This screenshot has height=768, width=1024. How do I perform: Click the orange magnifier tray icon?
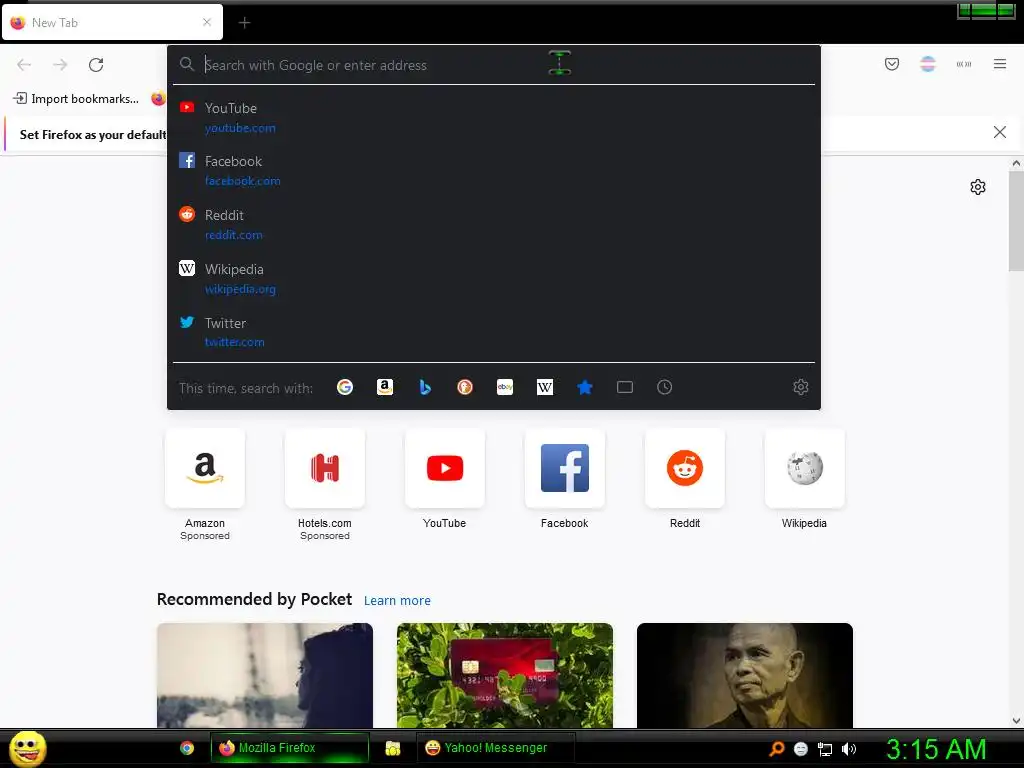776,749
